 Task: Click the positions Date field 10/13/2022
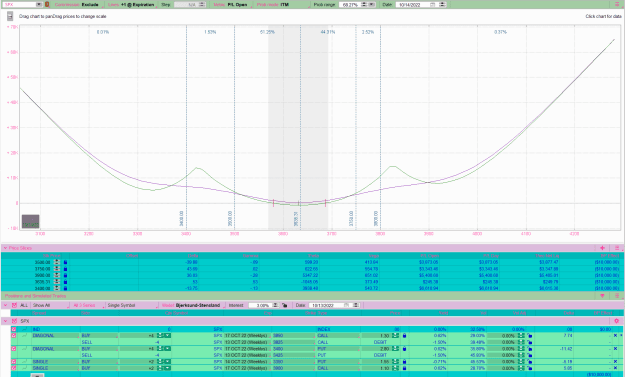click(326, 305)
